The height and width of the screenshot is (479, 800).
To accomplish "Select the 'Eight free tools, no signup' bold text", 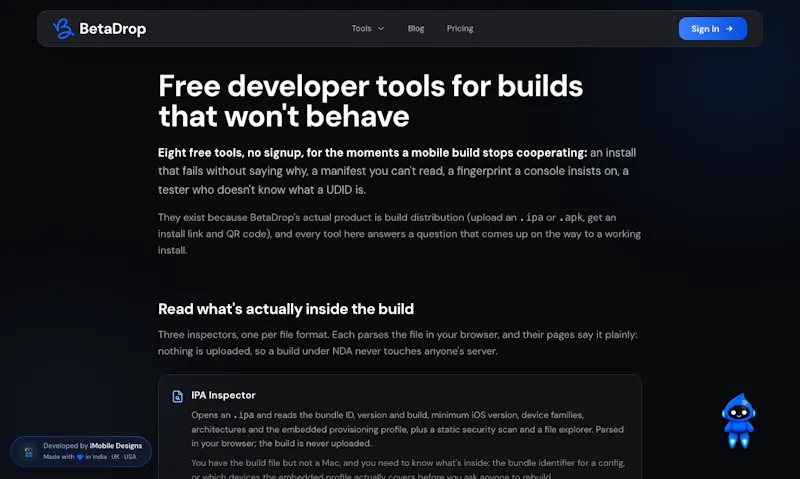I will click(372, 153).
